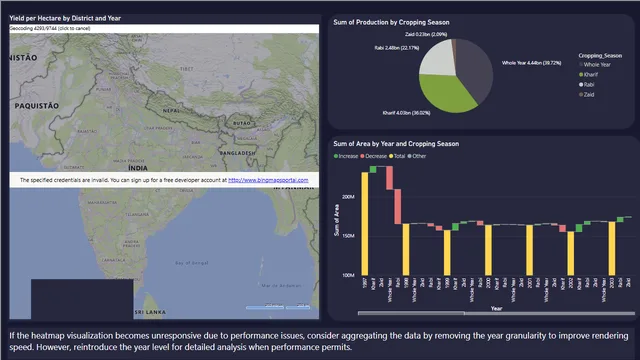
Task: Click the 'Sum of Area by Year and Cropping Season' title
Action: click(396, 144)
